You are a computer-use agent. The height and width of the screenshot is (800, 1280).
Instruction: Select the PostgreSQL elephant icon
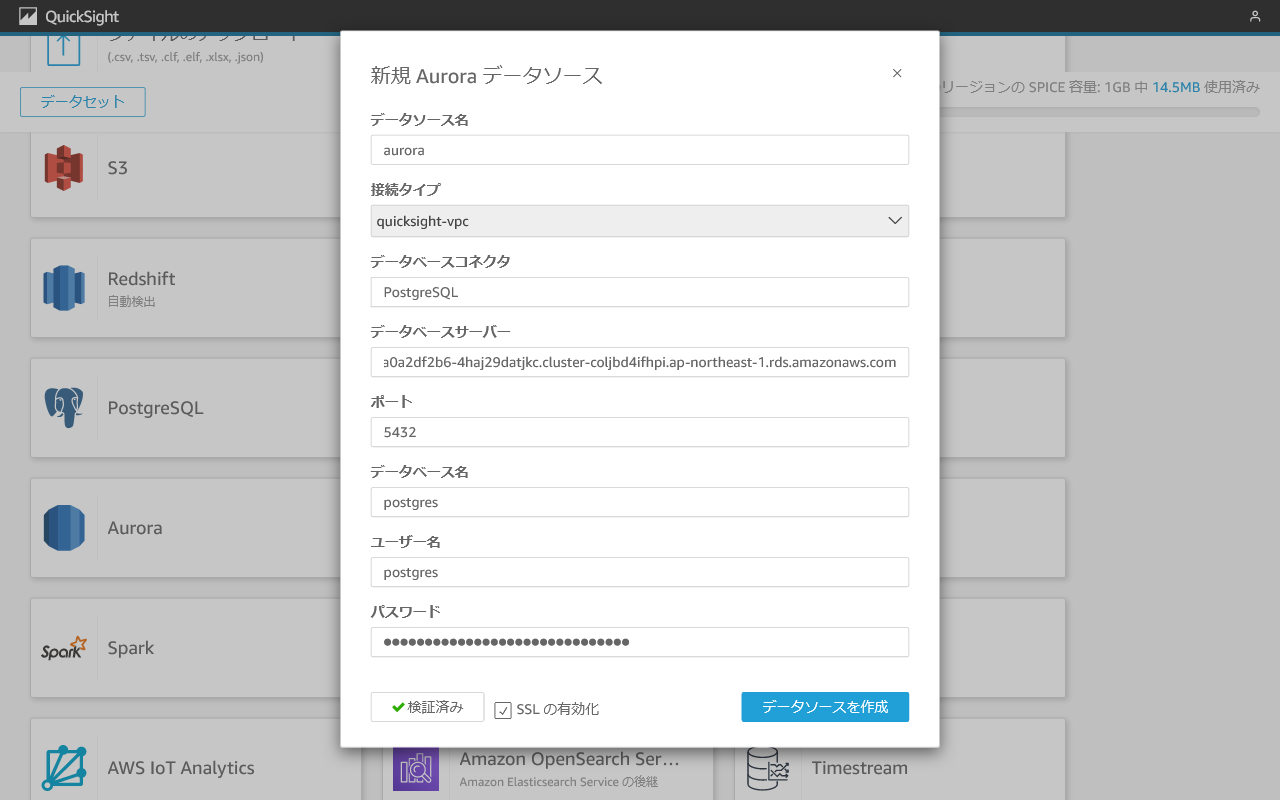(64, 408)
